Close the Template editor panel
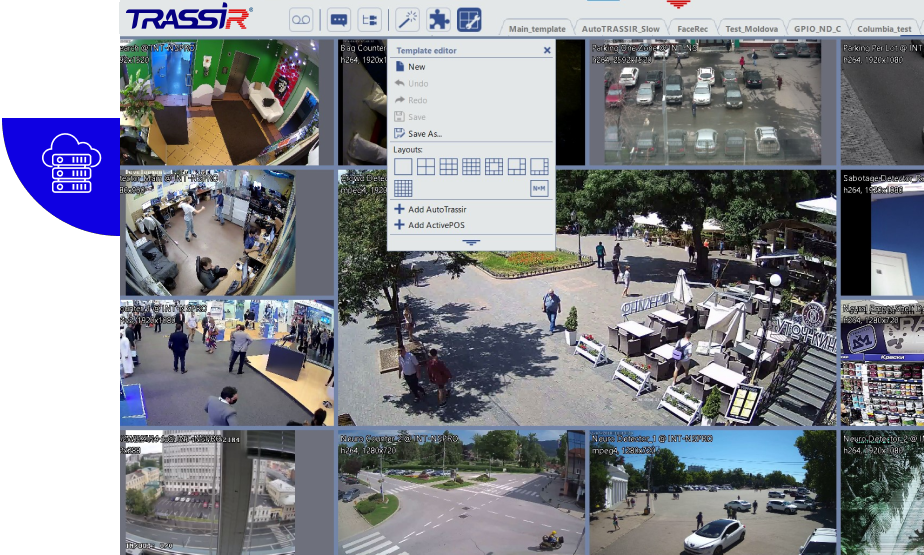 pyautogui.click(x=547, y=50)
